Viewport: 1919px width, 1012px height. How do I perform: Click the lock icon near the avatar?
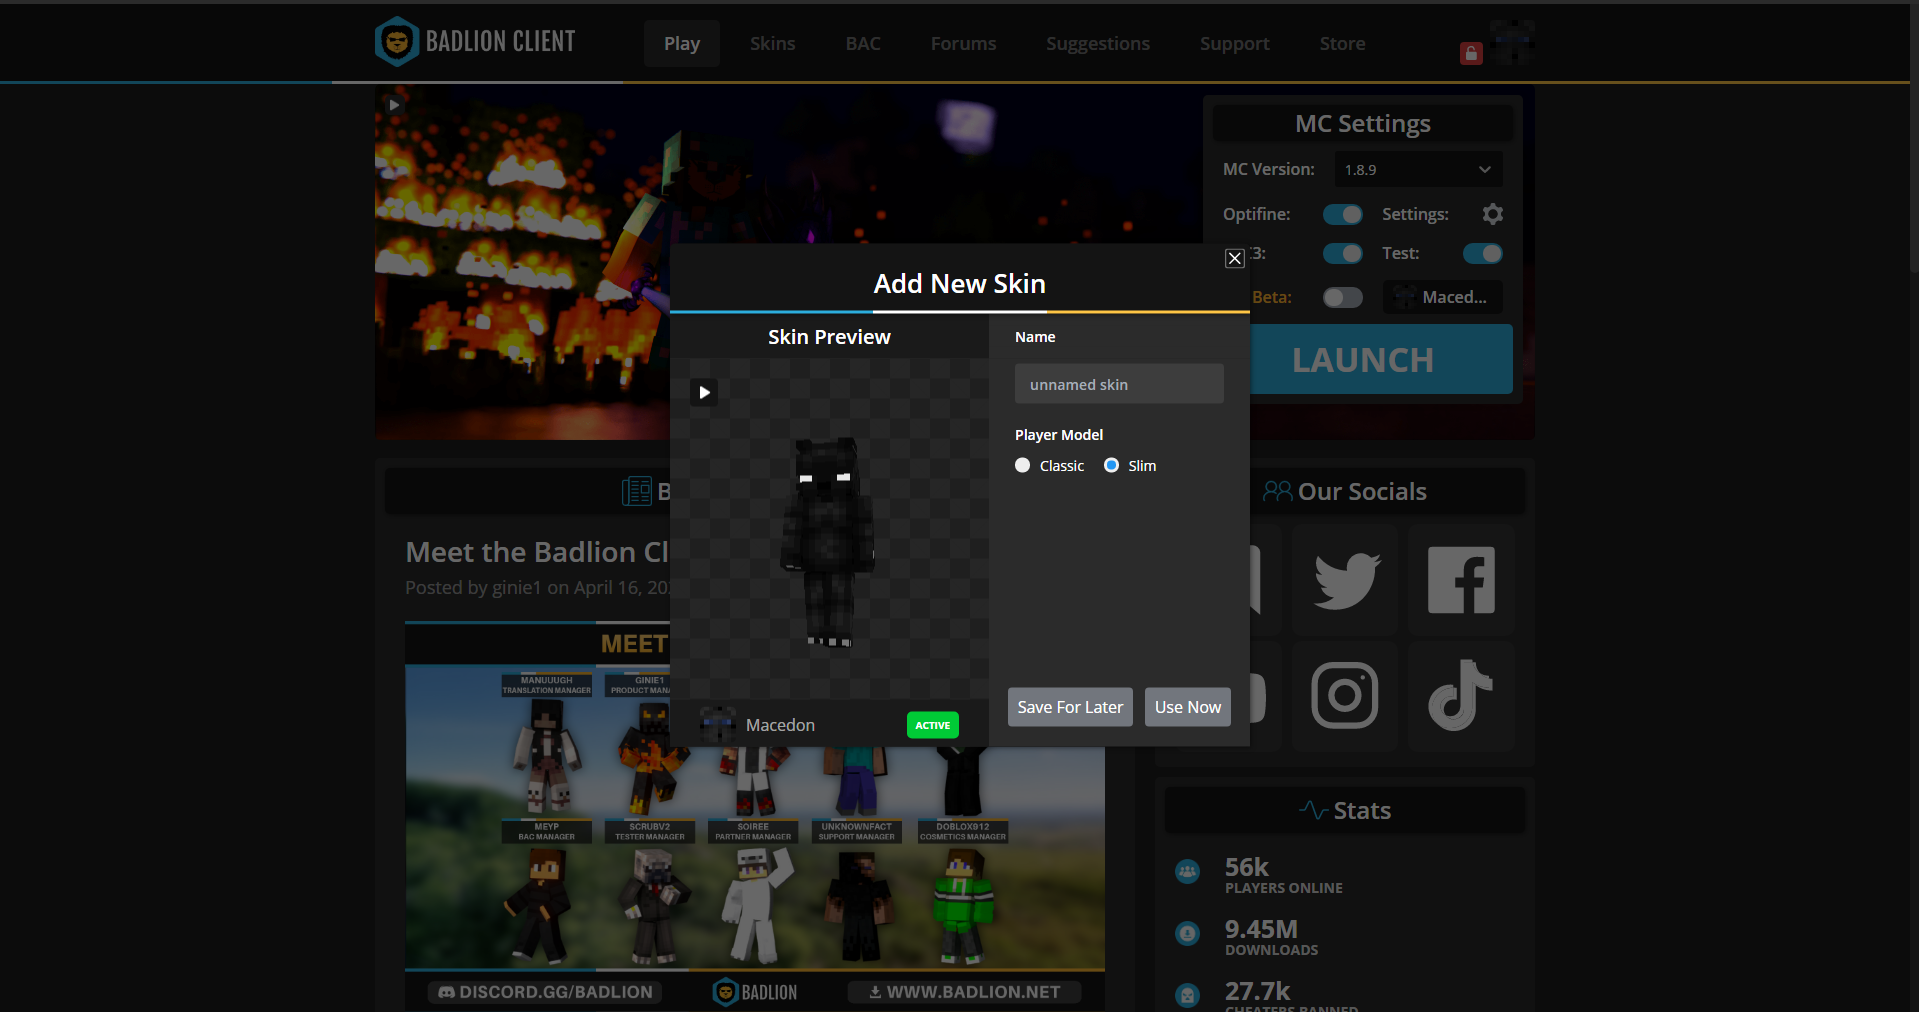(x=1470, y=53)
